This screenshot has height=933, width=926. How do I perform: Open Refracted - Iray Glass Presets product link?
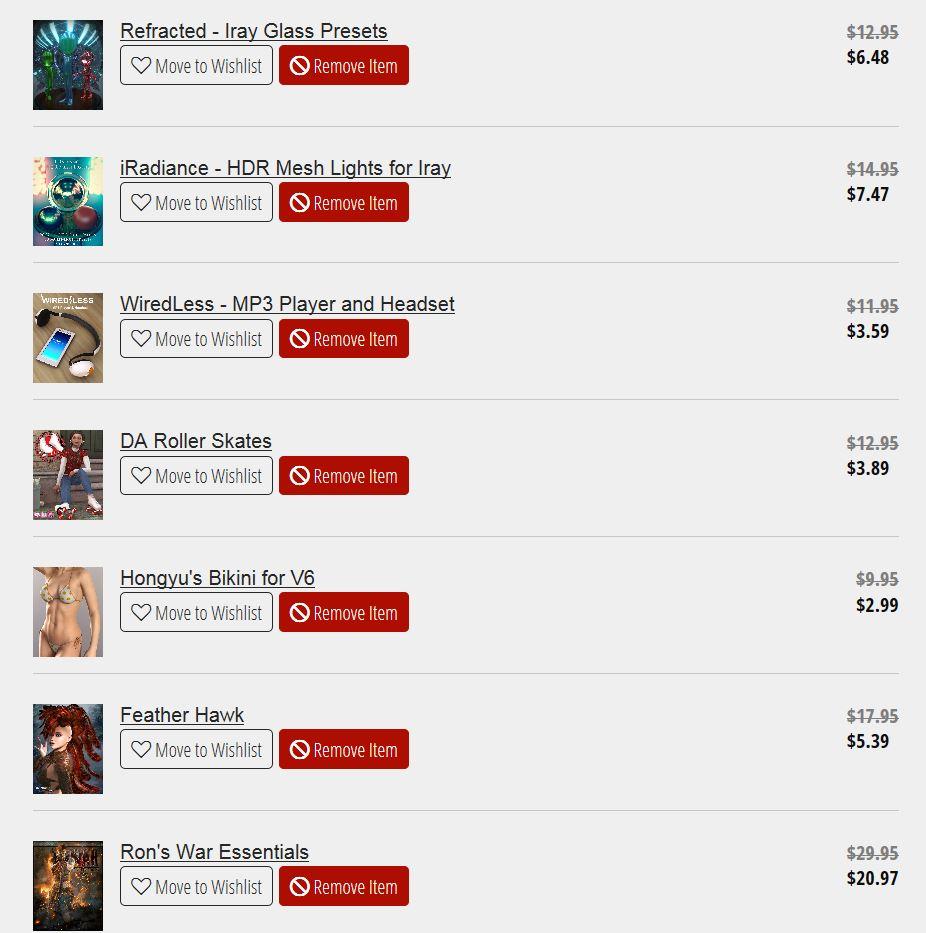(254, 31)
